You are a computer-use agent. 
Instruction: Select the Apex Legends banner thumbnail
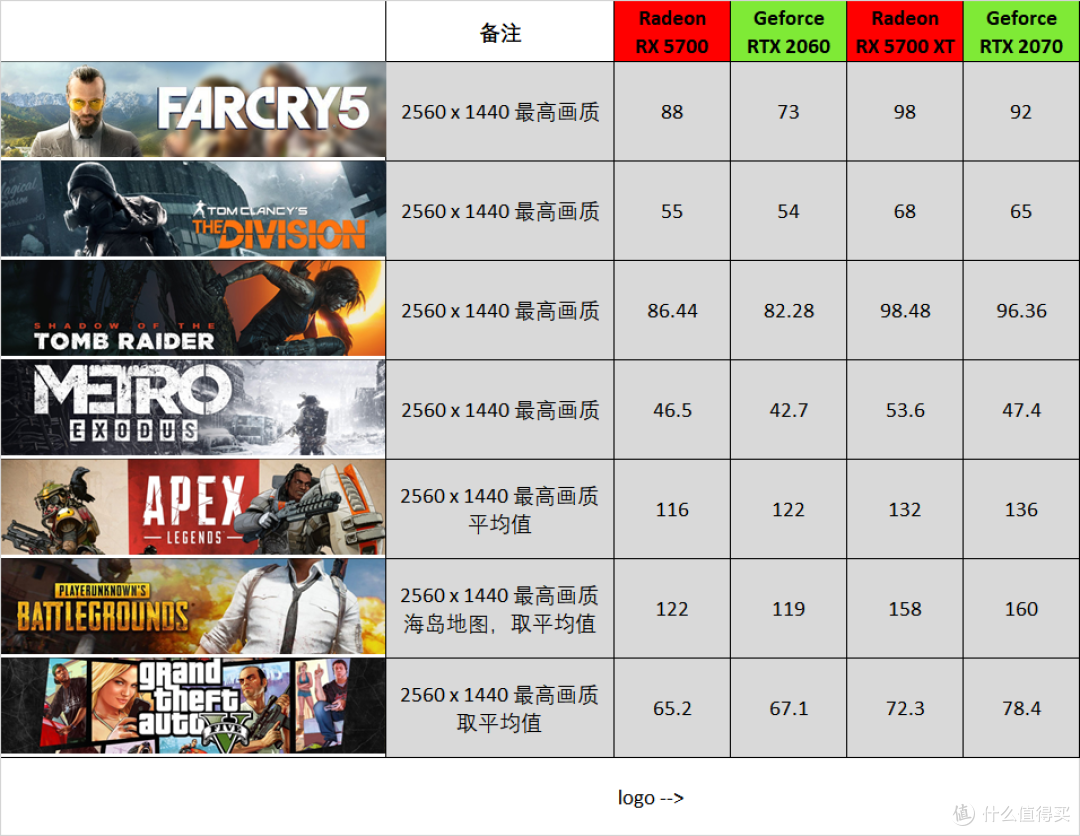(x=193, y=508)
